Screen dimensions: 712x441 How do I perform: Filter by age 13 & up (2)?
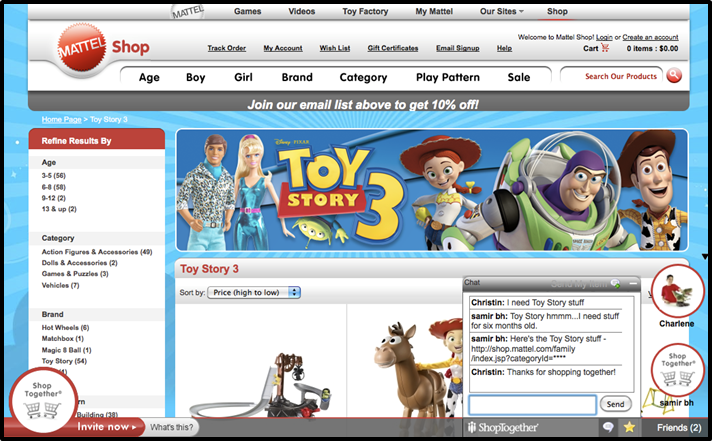click(59, 209)
